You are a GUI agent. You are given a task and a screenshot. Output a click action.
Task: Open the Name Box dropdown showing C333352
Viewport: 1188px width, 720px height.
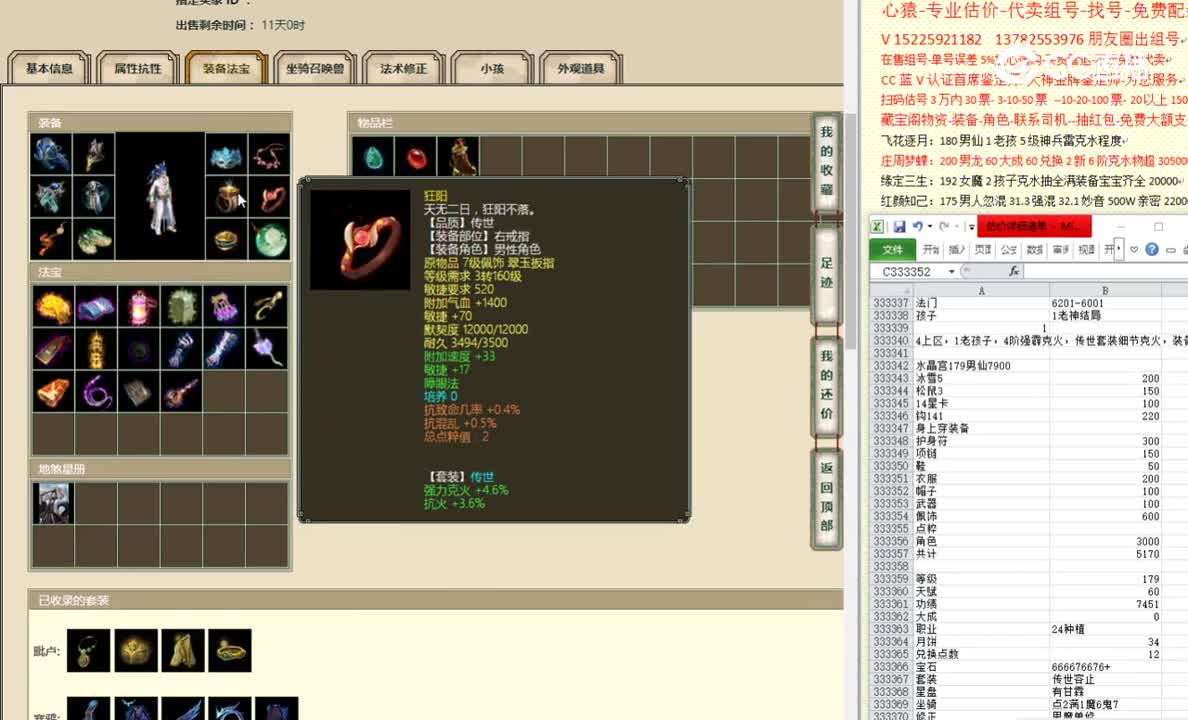pos(951,270)
